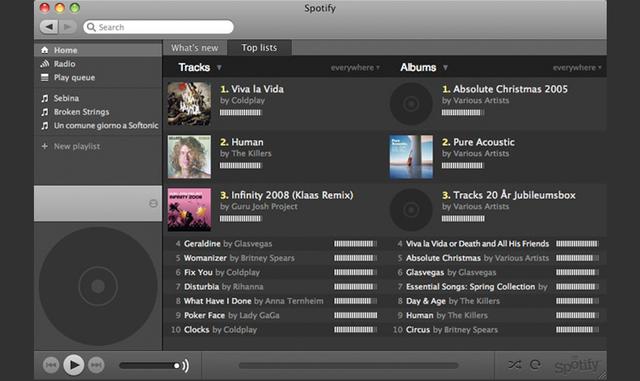
Task: Open the Rihanna artist link
Action: [248, 287]
